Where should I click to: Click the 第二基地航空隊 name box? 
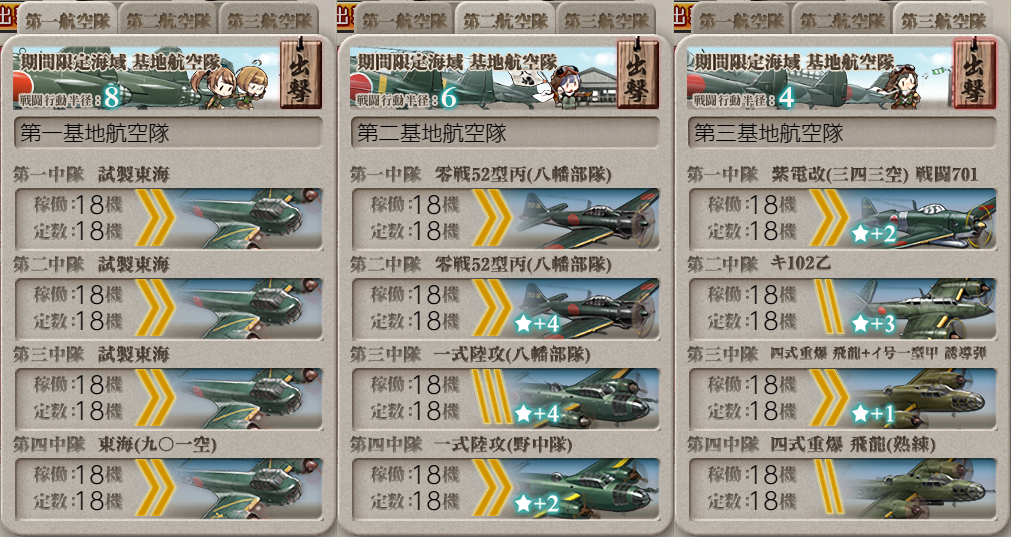point(504,133)
